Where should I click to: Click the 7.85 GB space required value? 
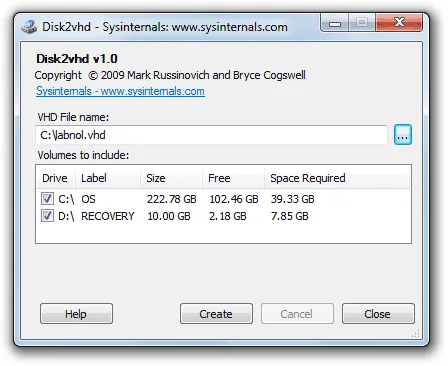tap(290, 216)
